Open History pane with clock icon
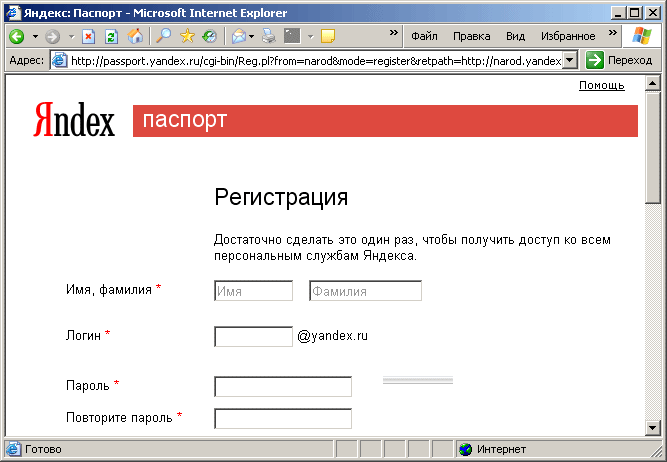Viewport: 667px width, 462px height. [x=209, y=37]
